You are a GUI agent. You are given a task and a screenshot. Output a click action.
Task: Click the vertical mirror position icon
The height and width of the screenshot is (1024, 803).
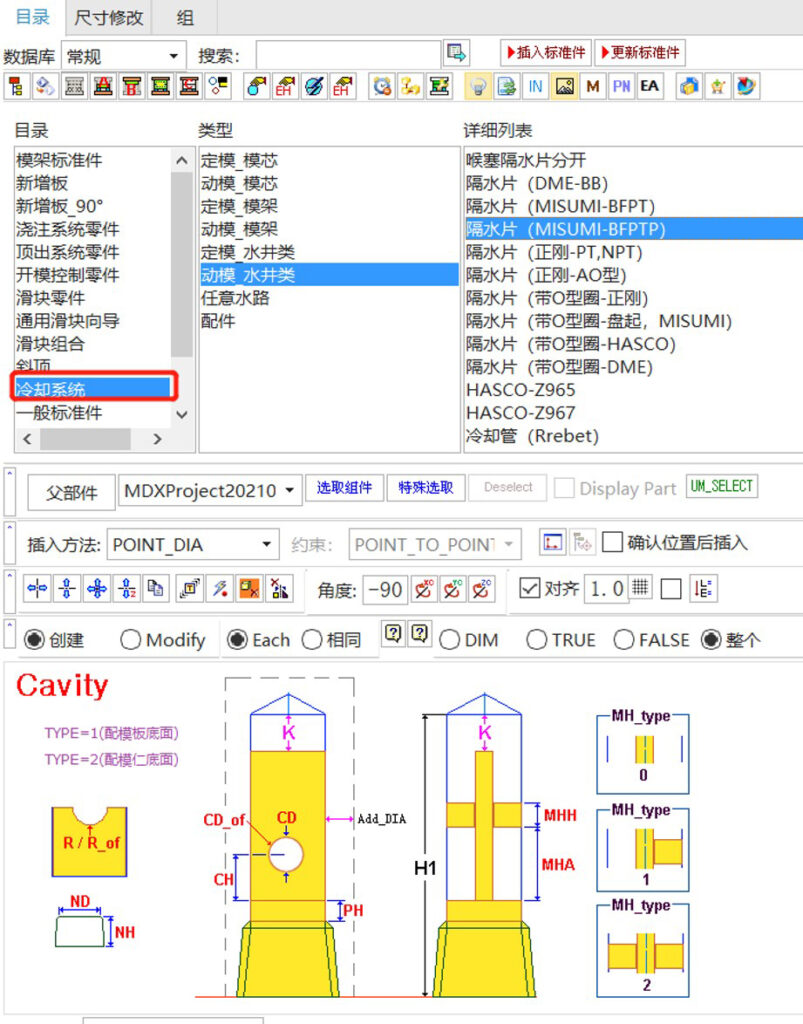pyautogui.click(x=67, y=588)
